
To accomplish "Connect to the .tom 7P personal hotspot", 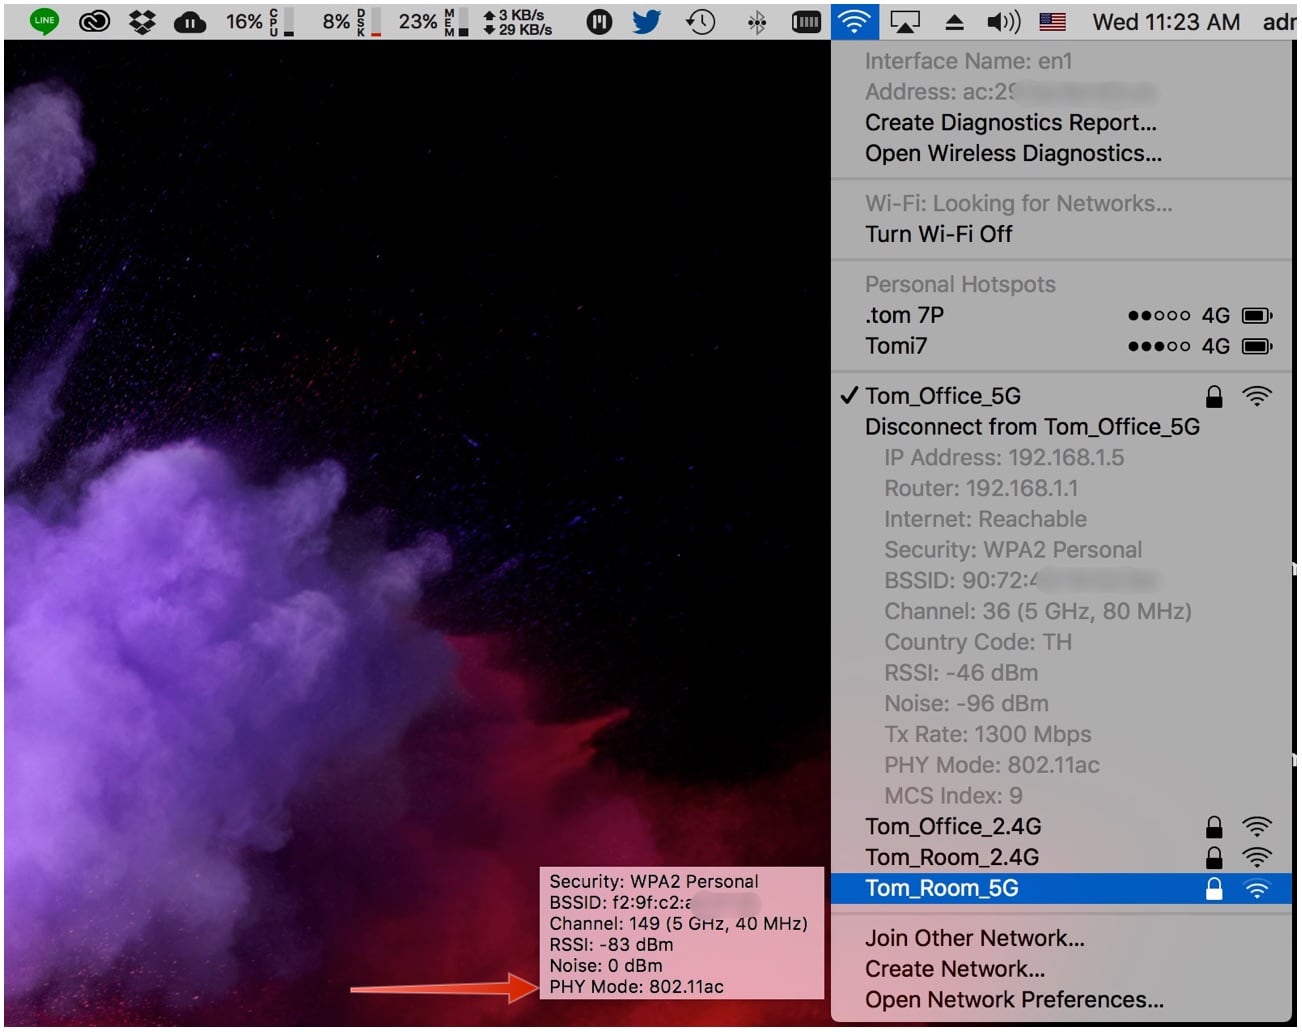I will (x=905, y=314).
